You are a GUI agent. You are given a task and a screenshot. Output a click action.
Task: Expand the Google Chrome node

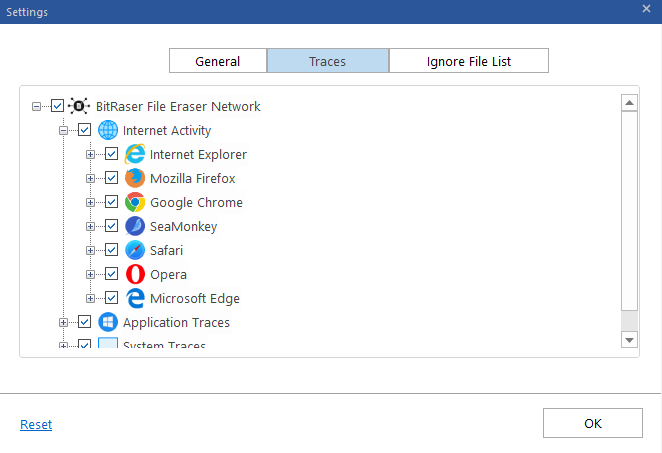point(90,203)
